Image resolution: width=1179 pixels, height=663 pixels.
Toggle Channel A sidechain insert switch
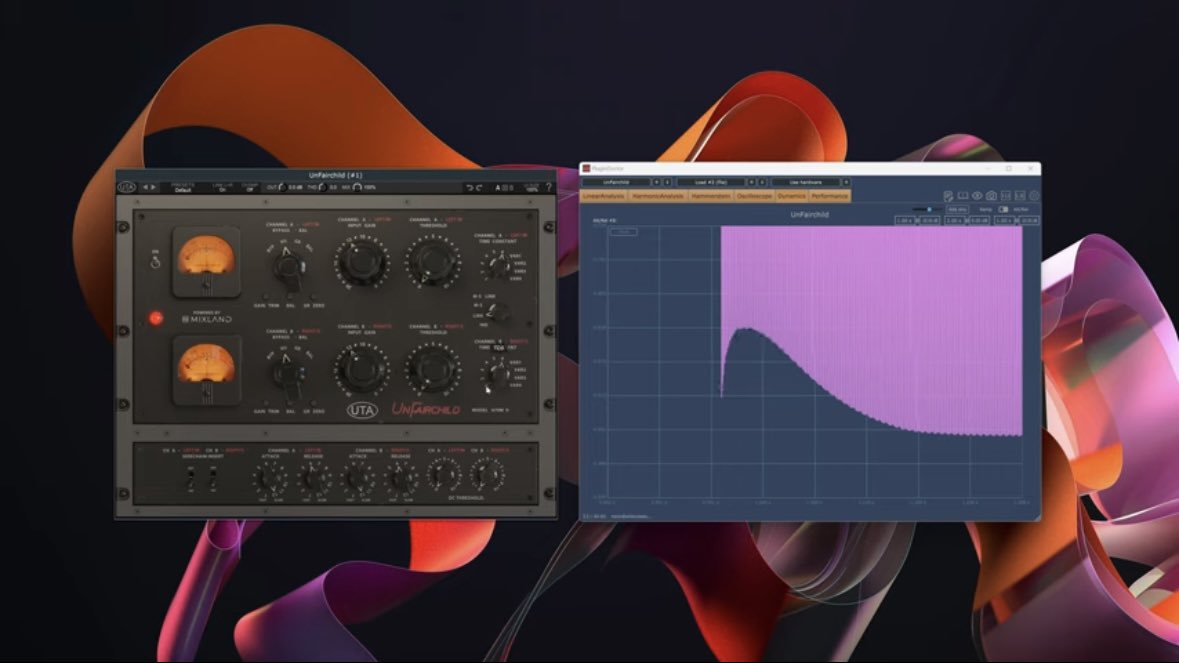click(x=190, y=478)
